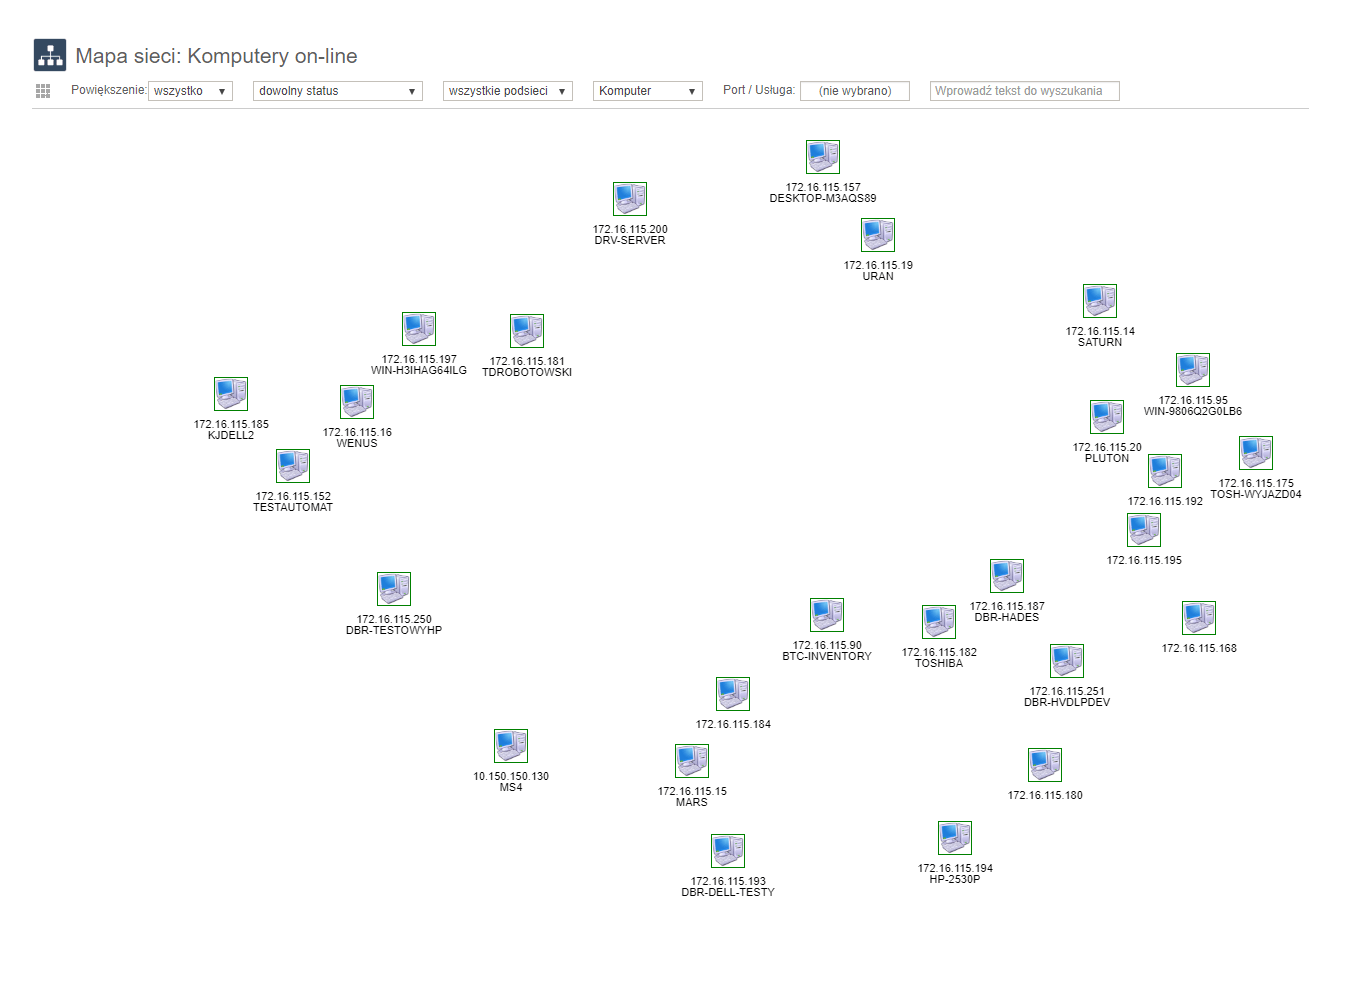The image size is (1348, 994).
Task: Click the '172.16.115.251' IP label
Action: [x=1067, y=691]
